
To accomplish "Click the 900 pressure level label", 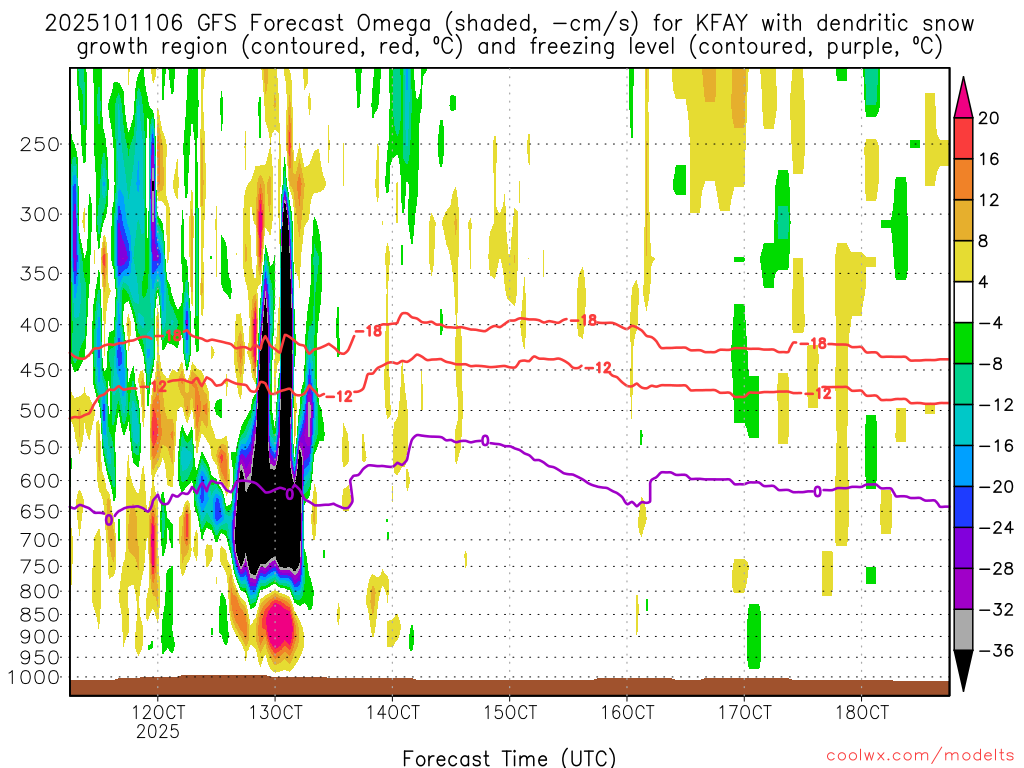I will pyautogui.click(x=40, y=637).
